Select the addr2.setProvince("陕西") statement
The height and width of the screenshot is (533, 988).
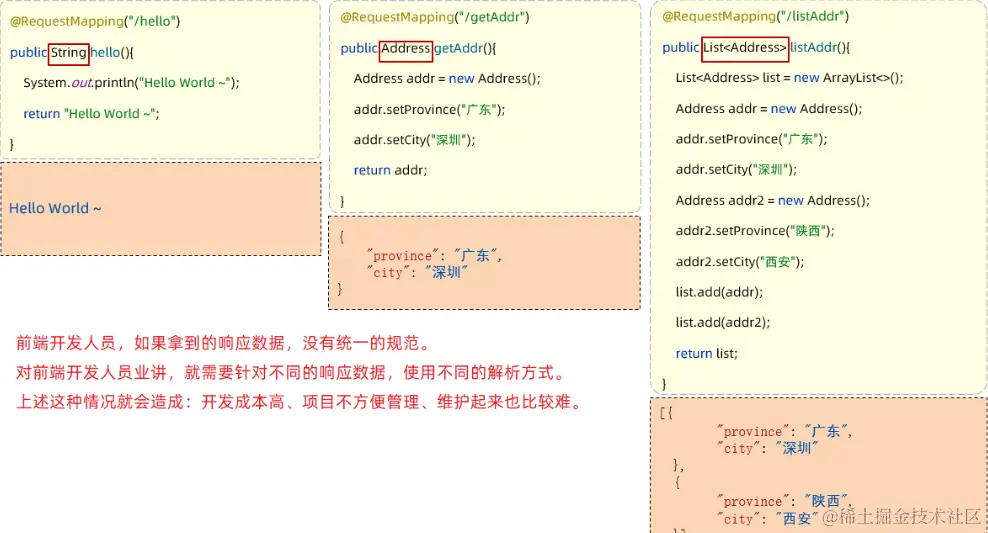pyautogui.click(x=755, y=231)
